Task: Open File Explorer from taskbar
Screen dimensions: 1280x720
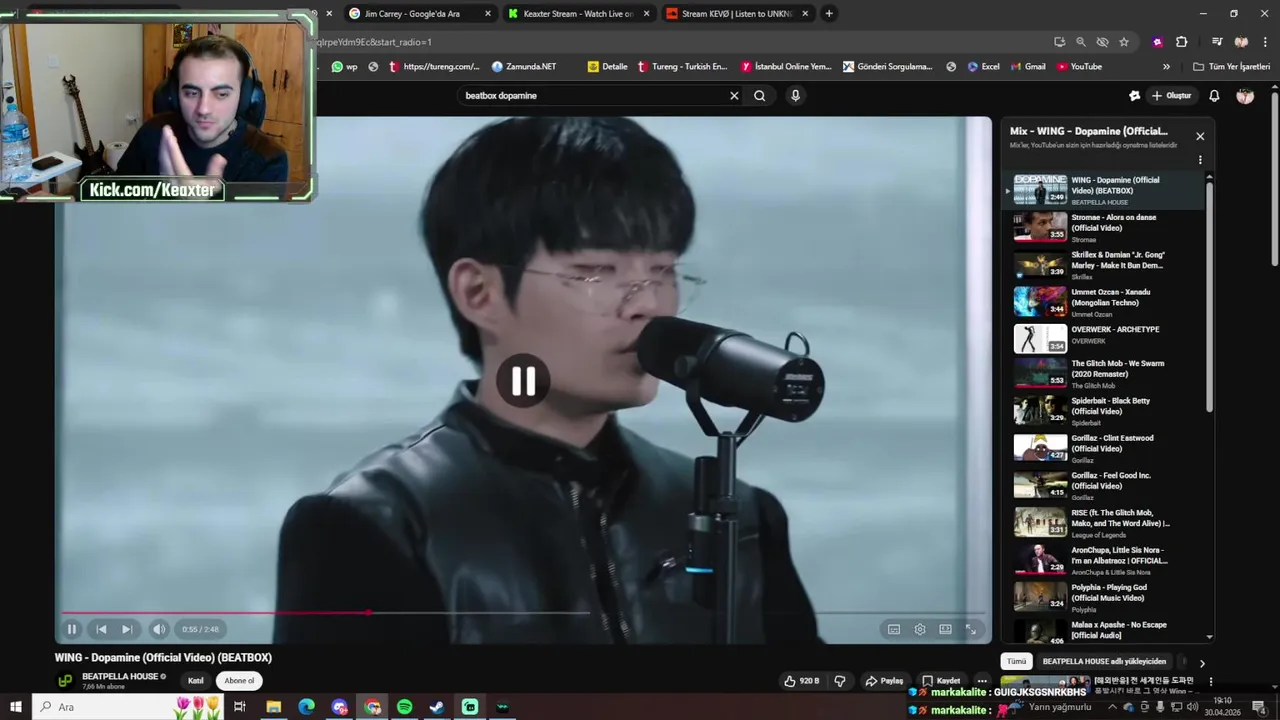Action: point(273,707)
